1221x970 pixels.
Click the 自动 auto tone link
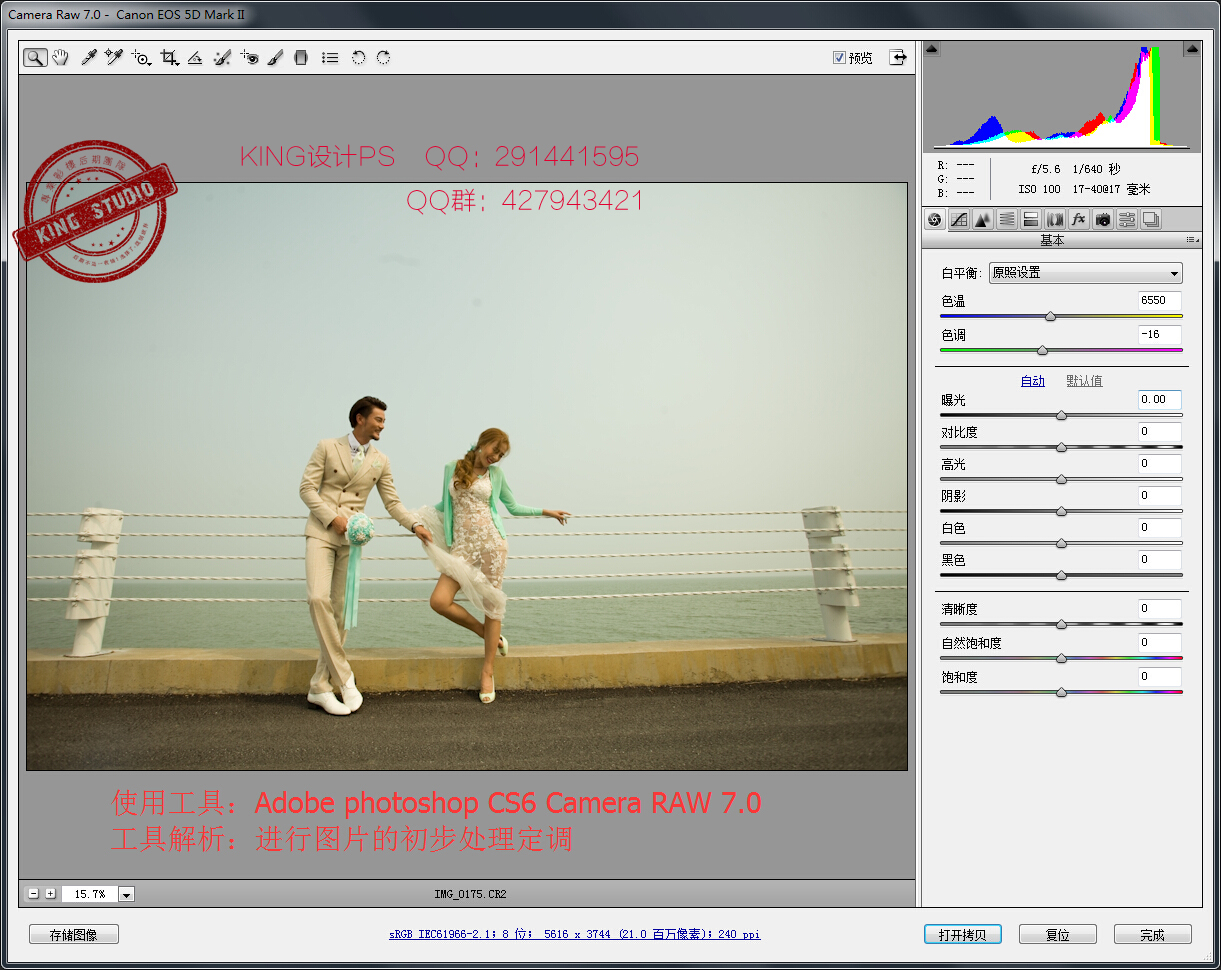pos(1032,381)
